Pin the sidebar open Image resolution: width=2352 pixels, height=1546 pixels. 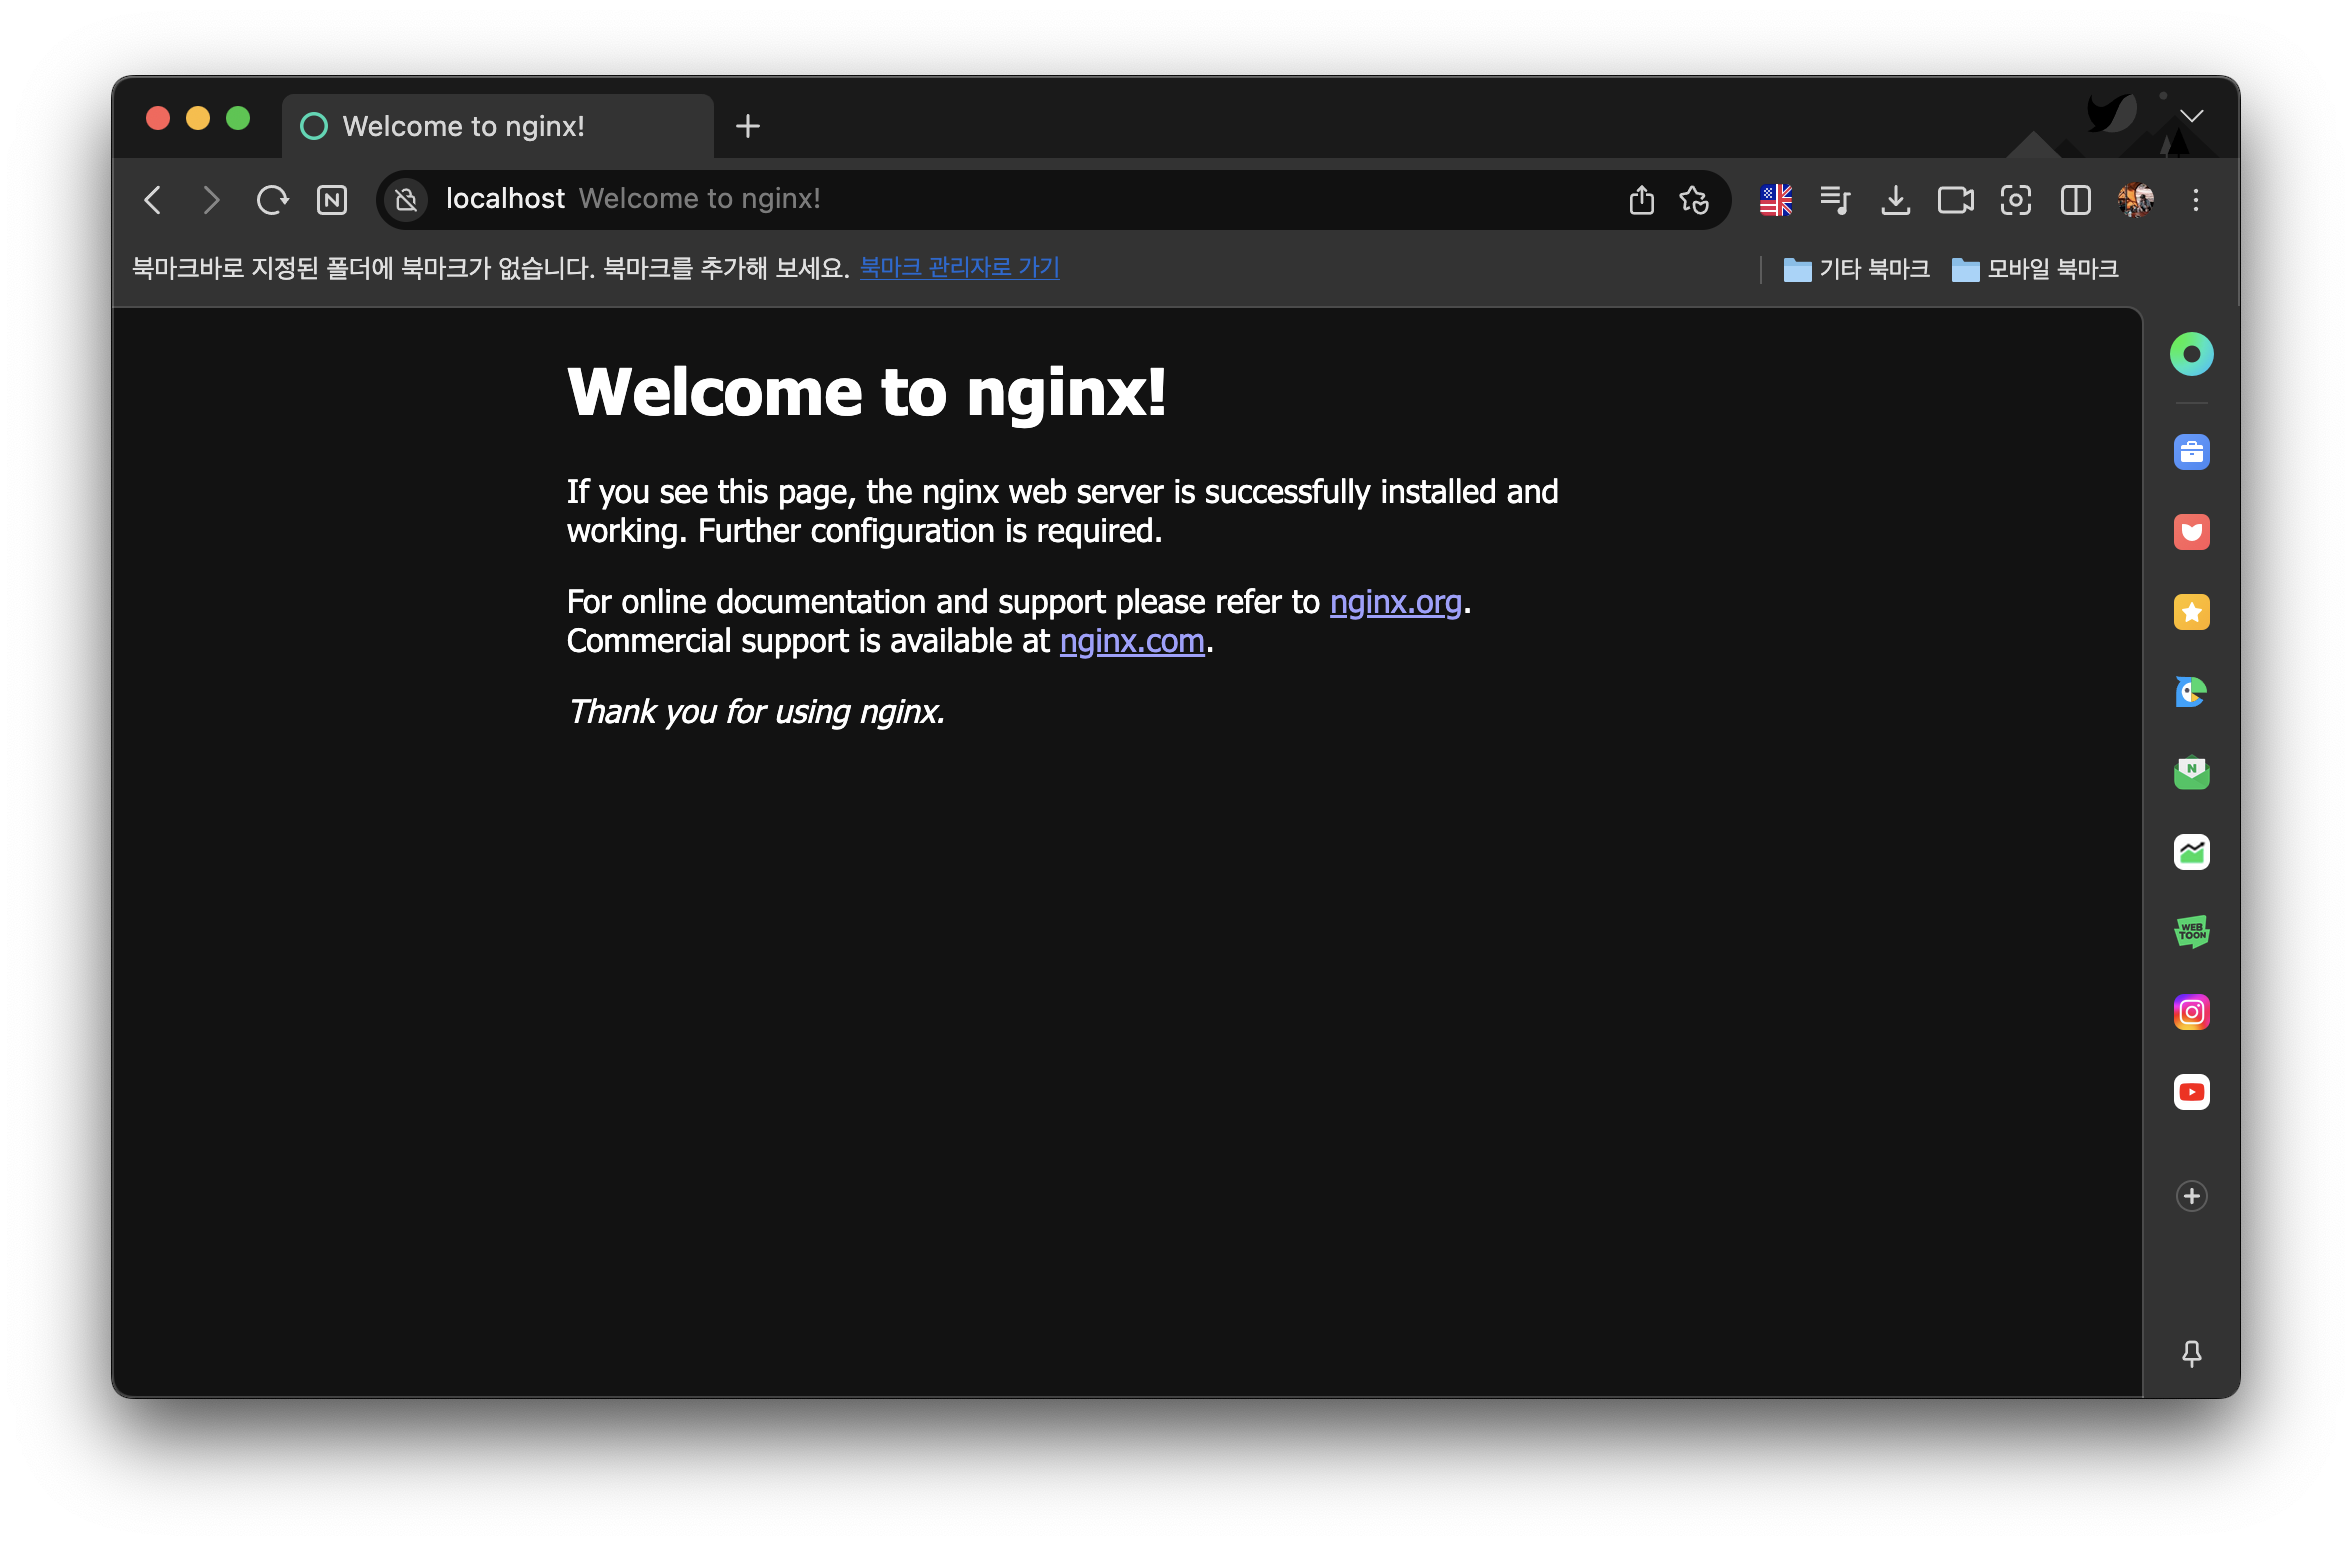(x=2192, y=1355)
